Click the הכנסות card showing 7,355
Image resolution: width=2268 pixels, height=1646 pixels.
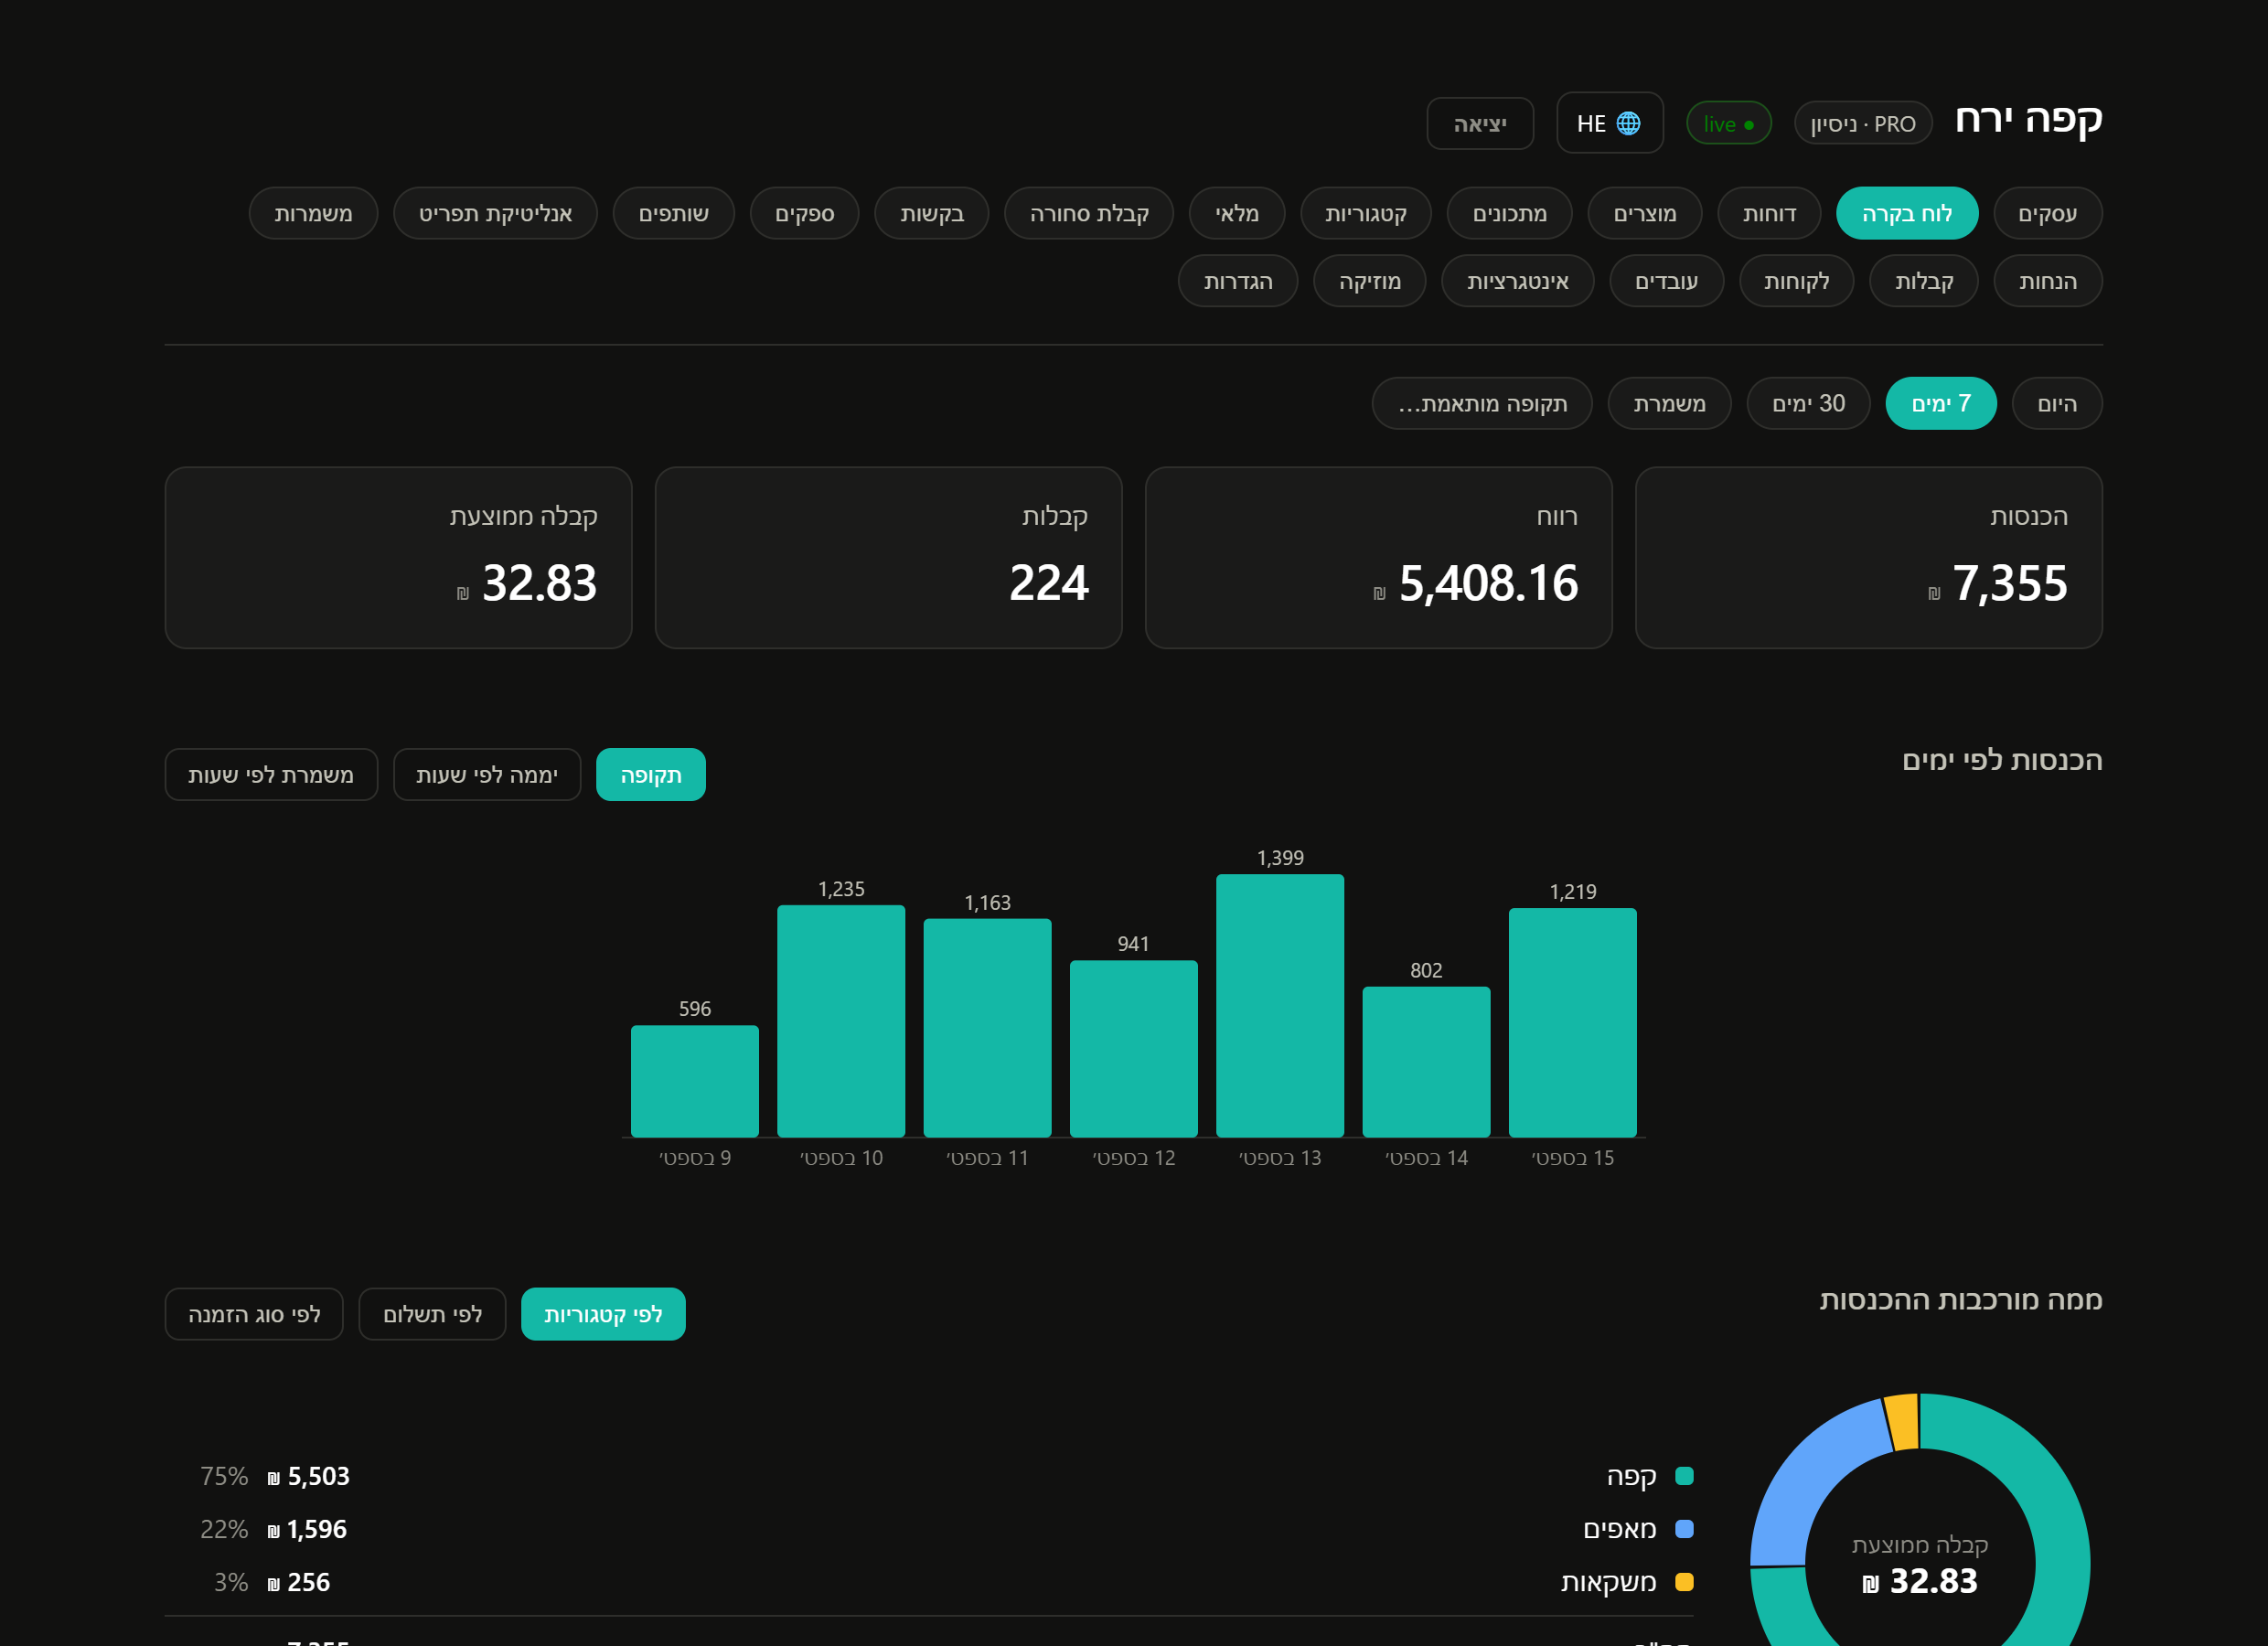click(1869, 558)
